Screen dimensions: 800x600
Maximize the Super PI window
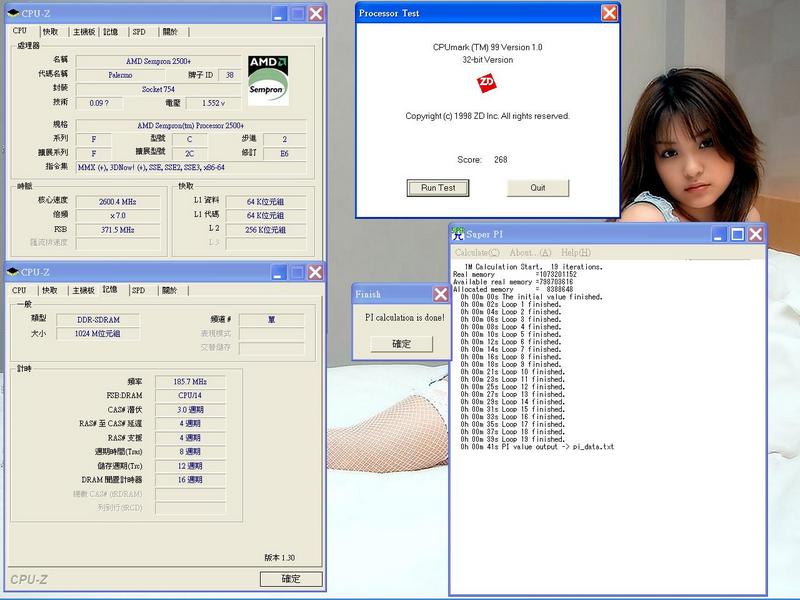738,233
